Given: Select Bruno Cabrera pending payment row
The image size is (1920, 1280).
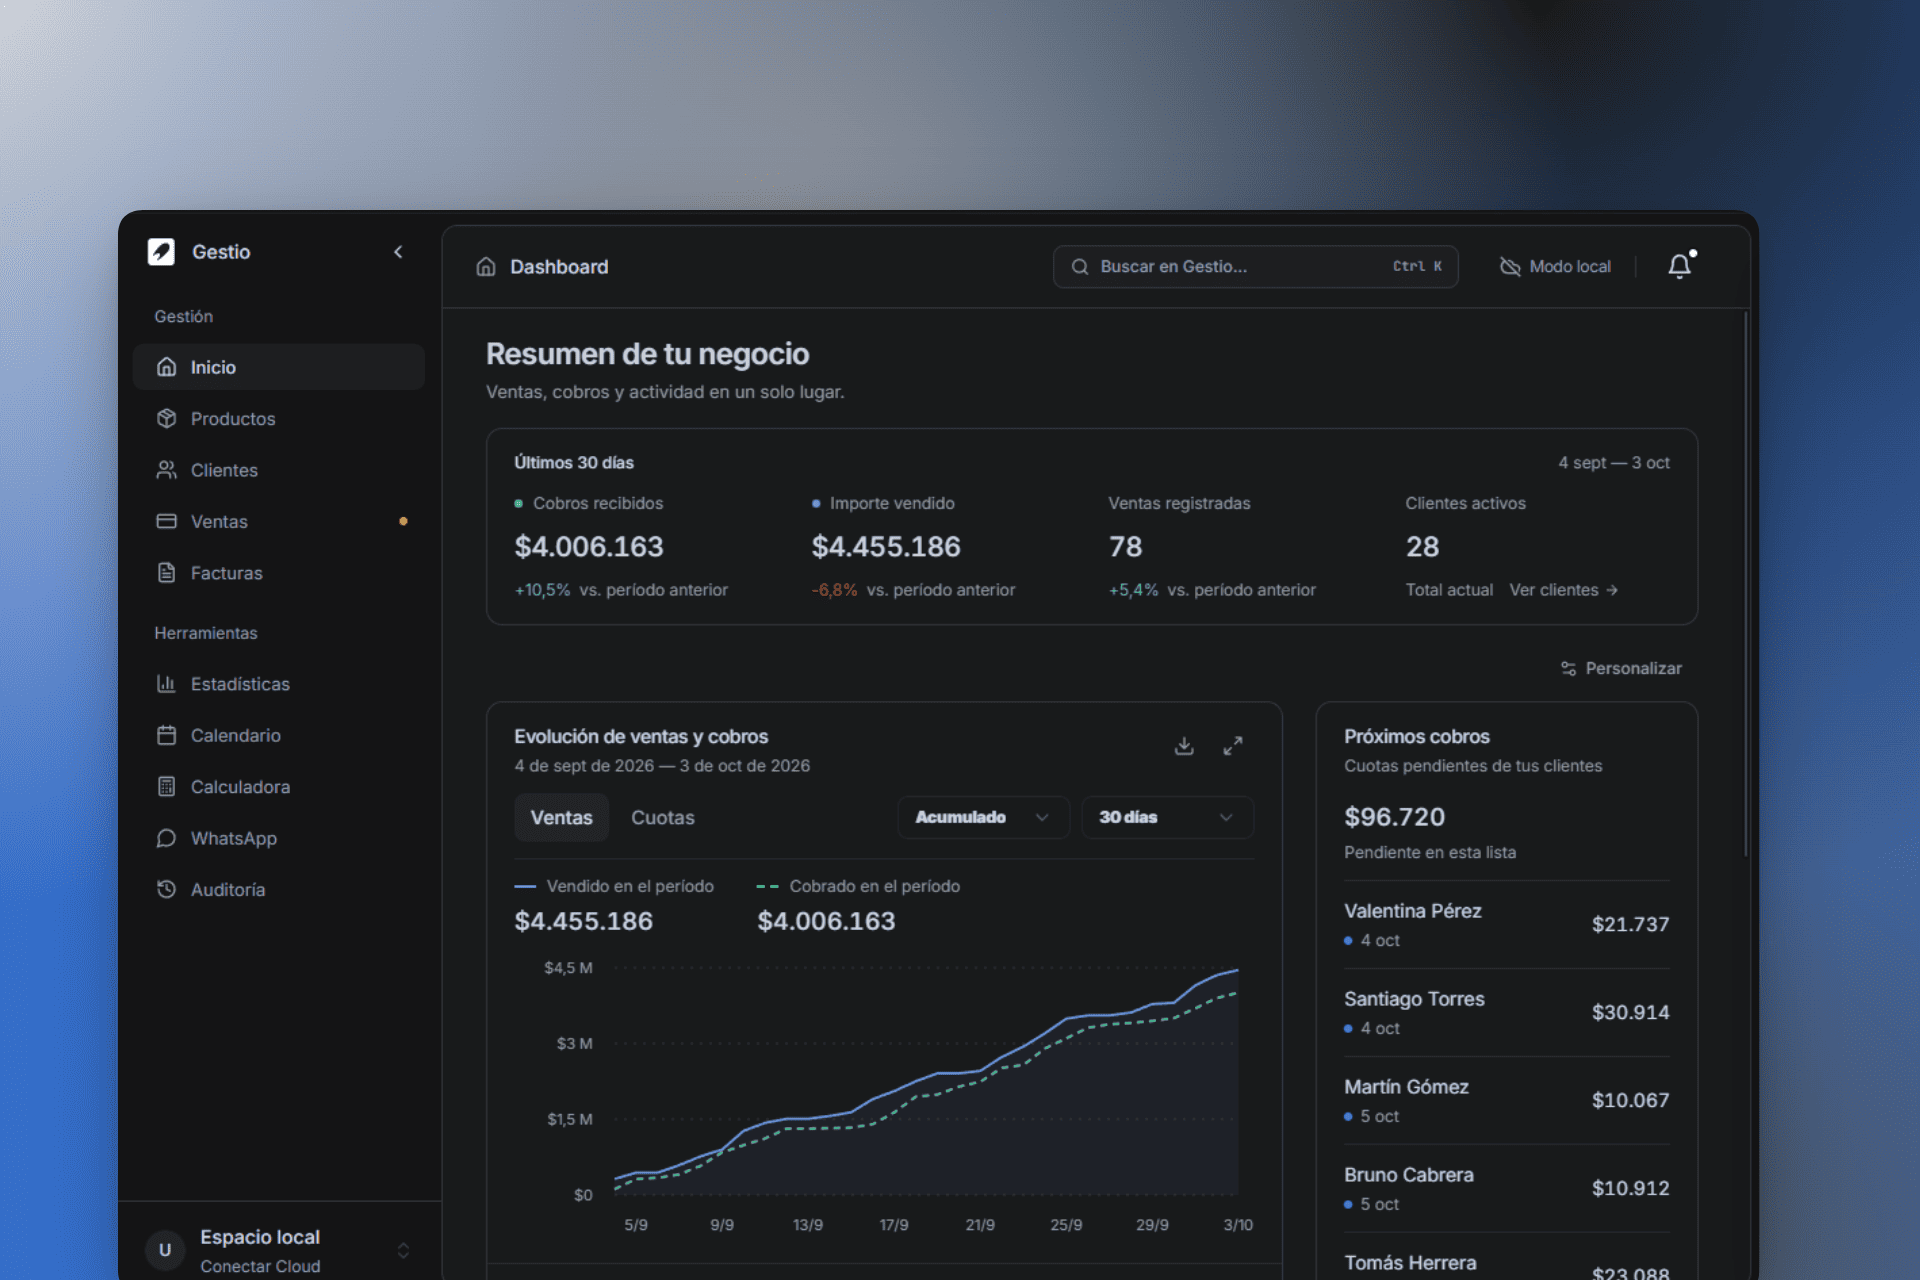Looking at the screenshot, I should [x=1506, y=1189].
